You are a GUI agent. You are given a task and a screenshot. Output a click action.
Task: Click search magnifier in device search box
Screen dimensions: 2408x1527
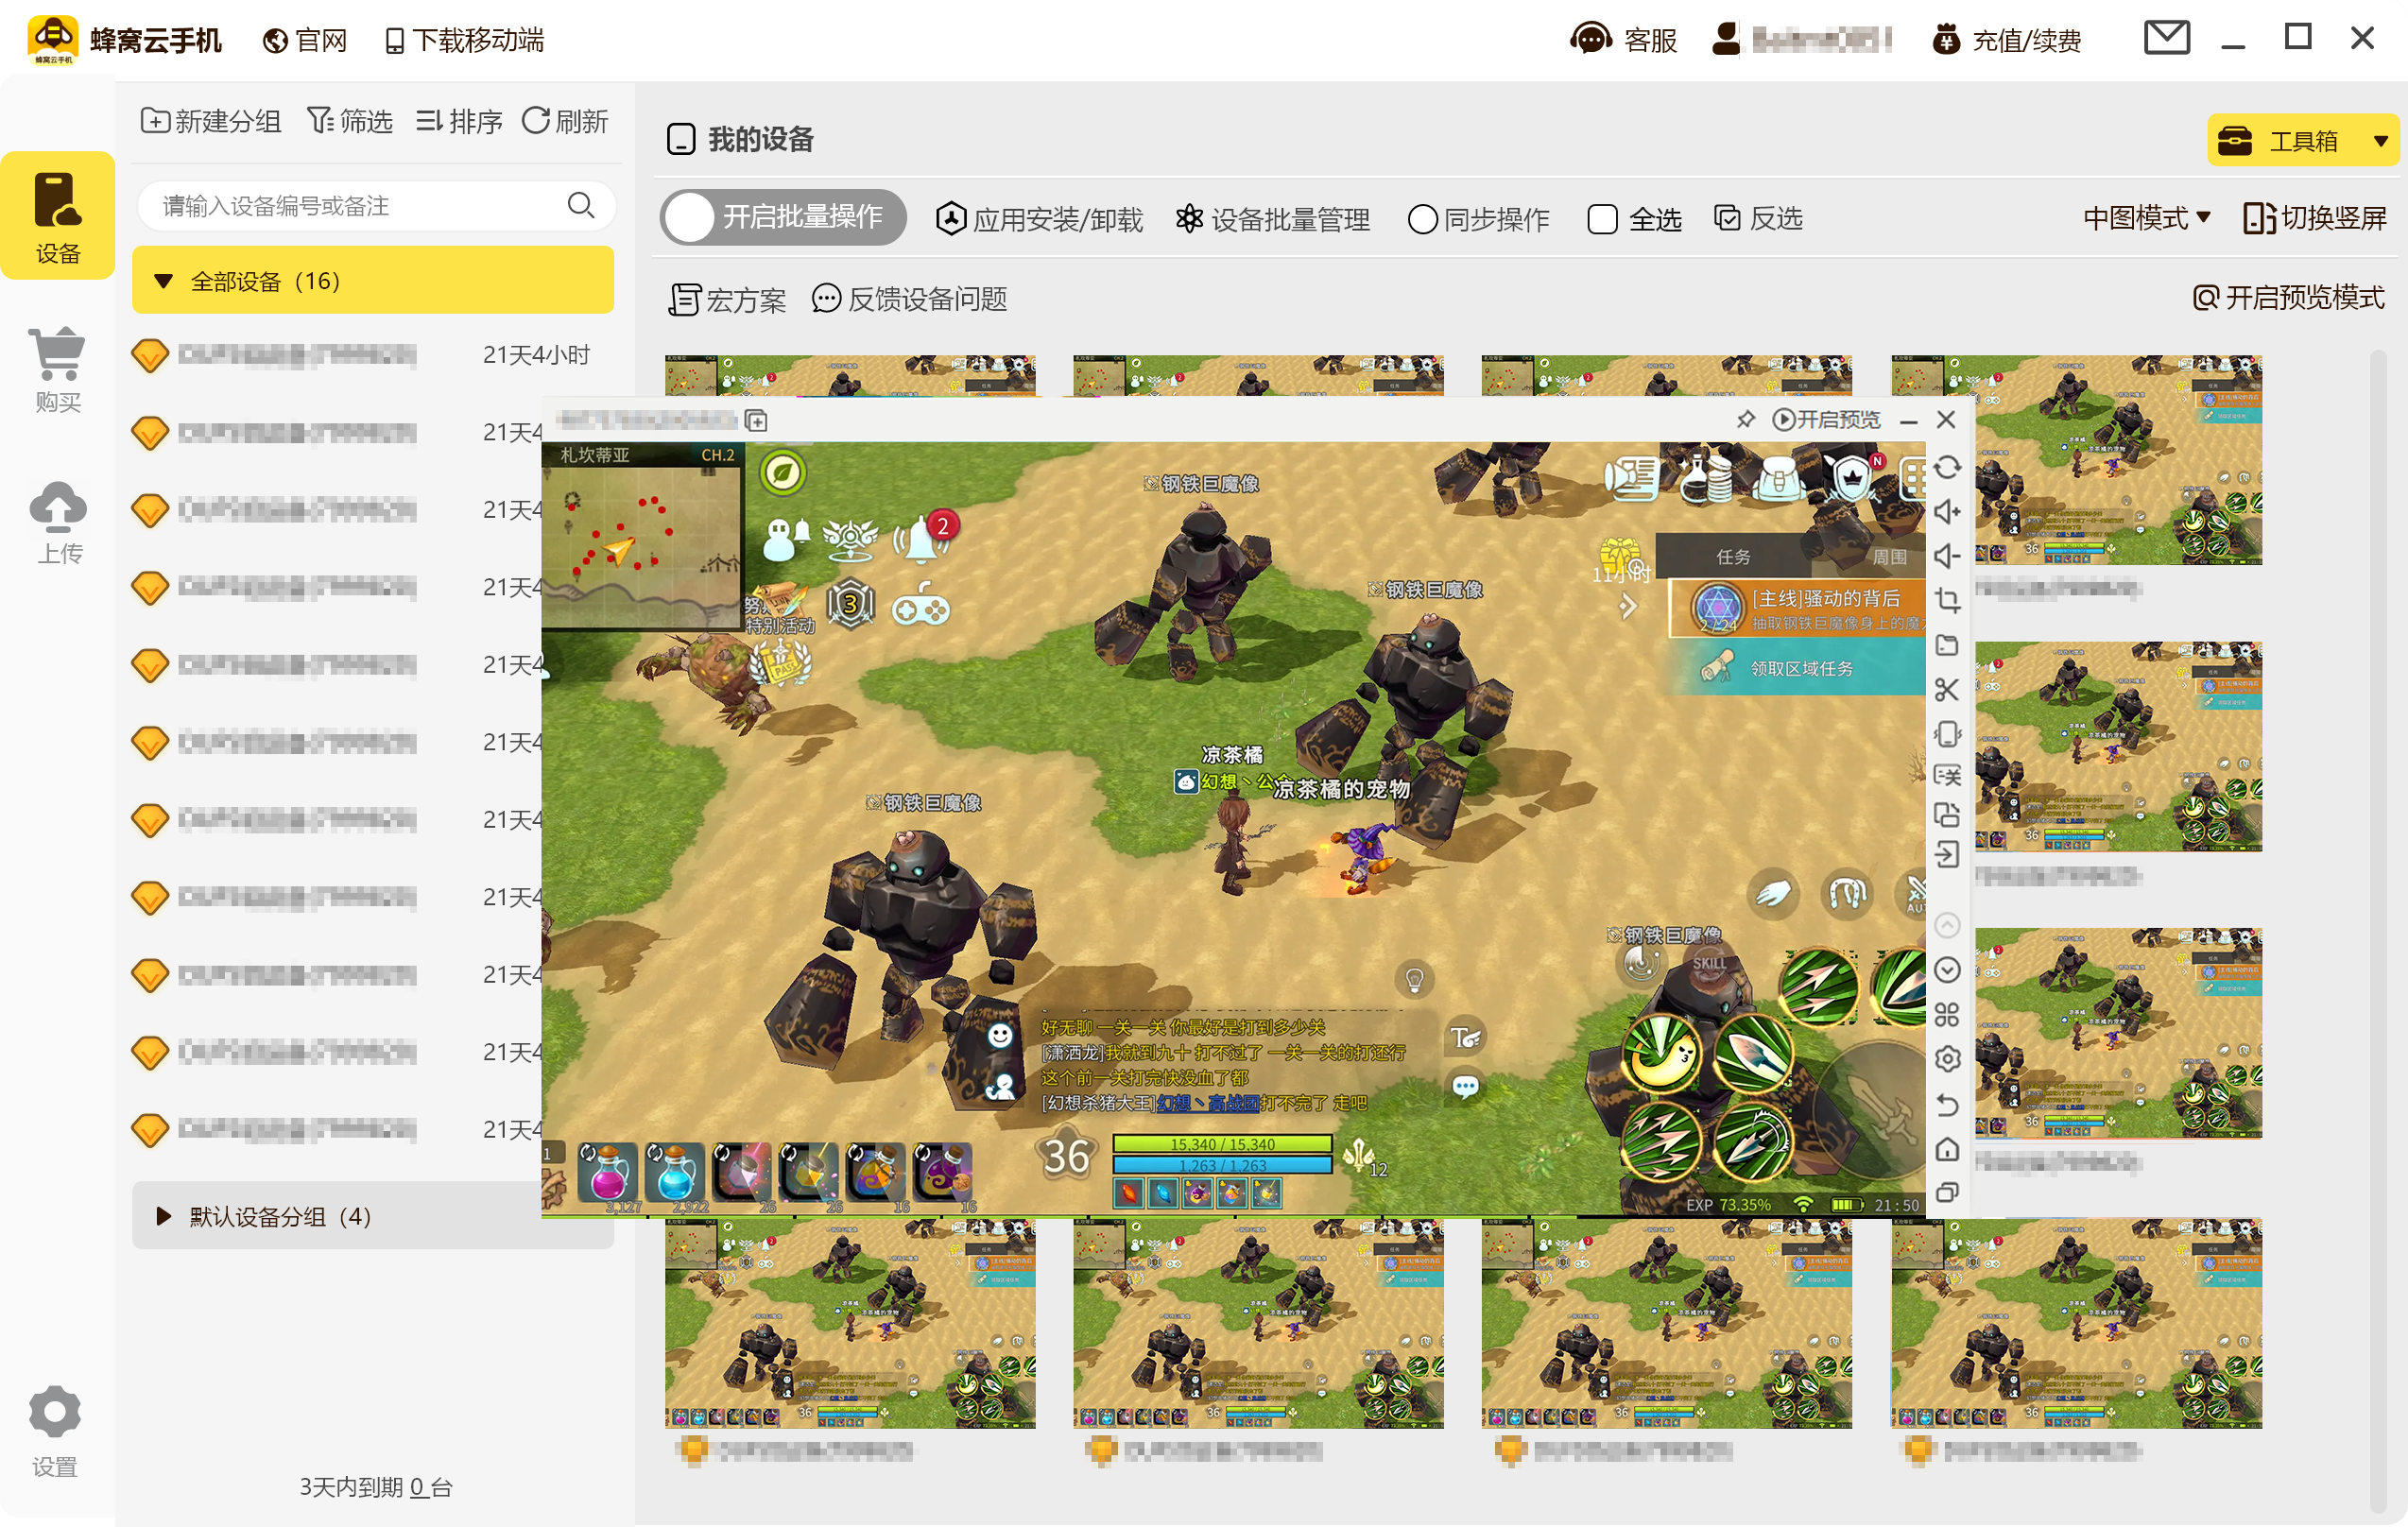click(580, 206)
